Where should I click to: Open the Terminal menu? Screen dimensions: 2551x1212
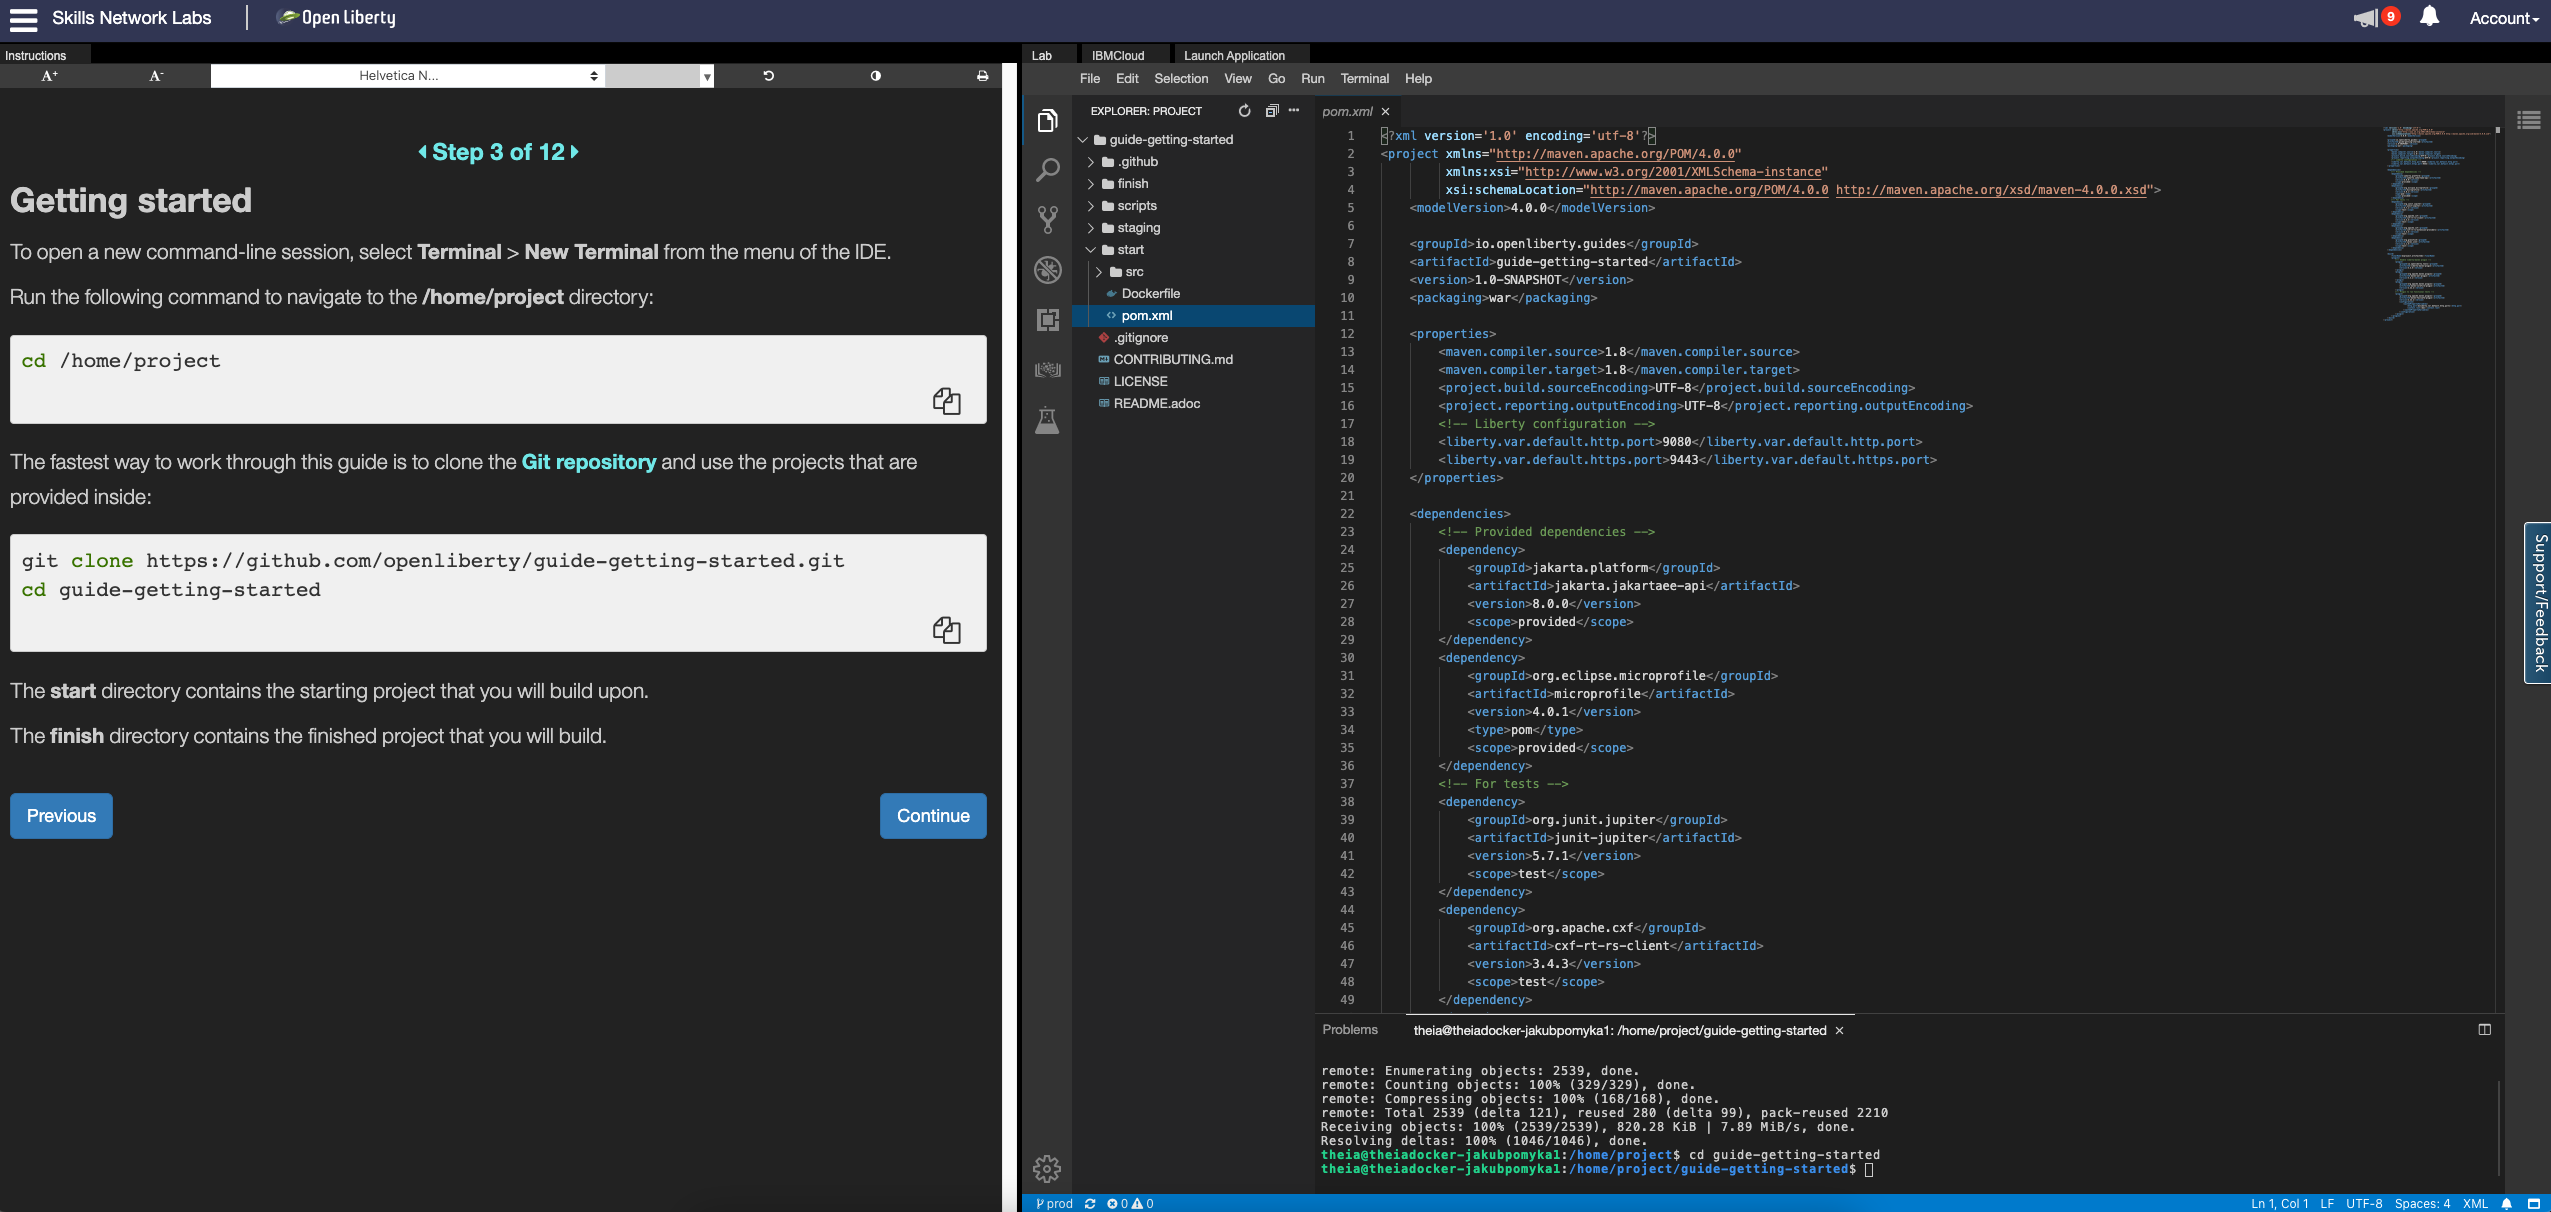(x=1364, y=79)
